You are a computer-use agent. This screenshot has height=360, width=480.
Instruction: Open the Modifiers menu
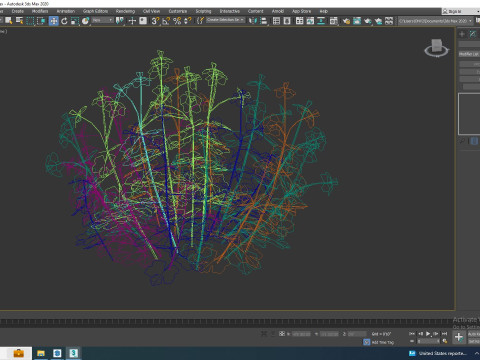pyautogui.click(x=40, y=11)
